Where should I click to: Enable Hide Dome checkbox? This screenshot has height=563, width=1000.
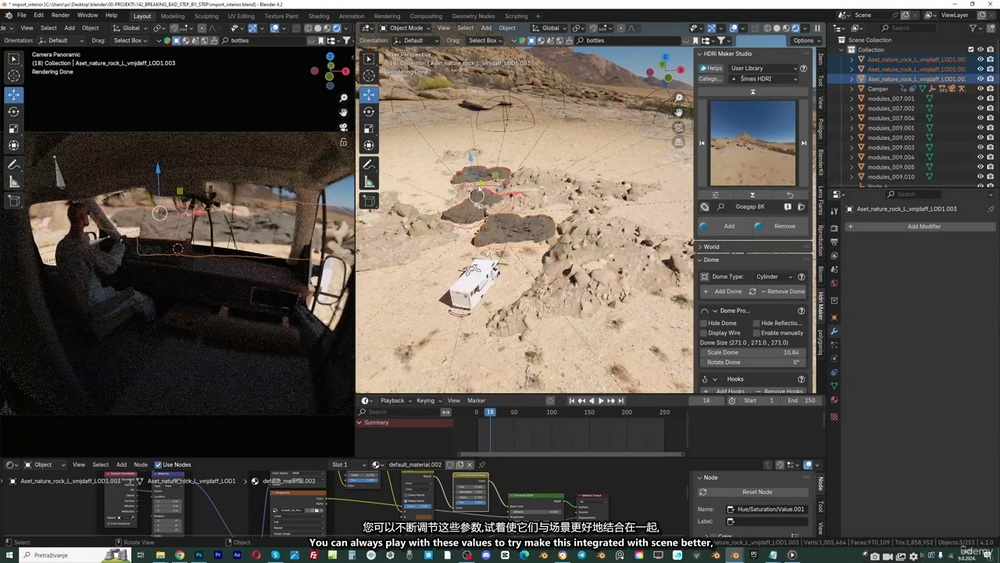703,323
